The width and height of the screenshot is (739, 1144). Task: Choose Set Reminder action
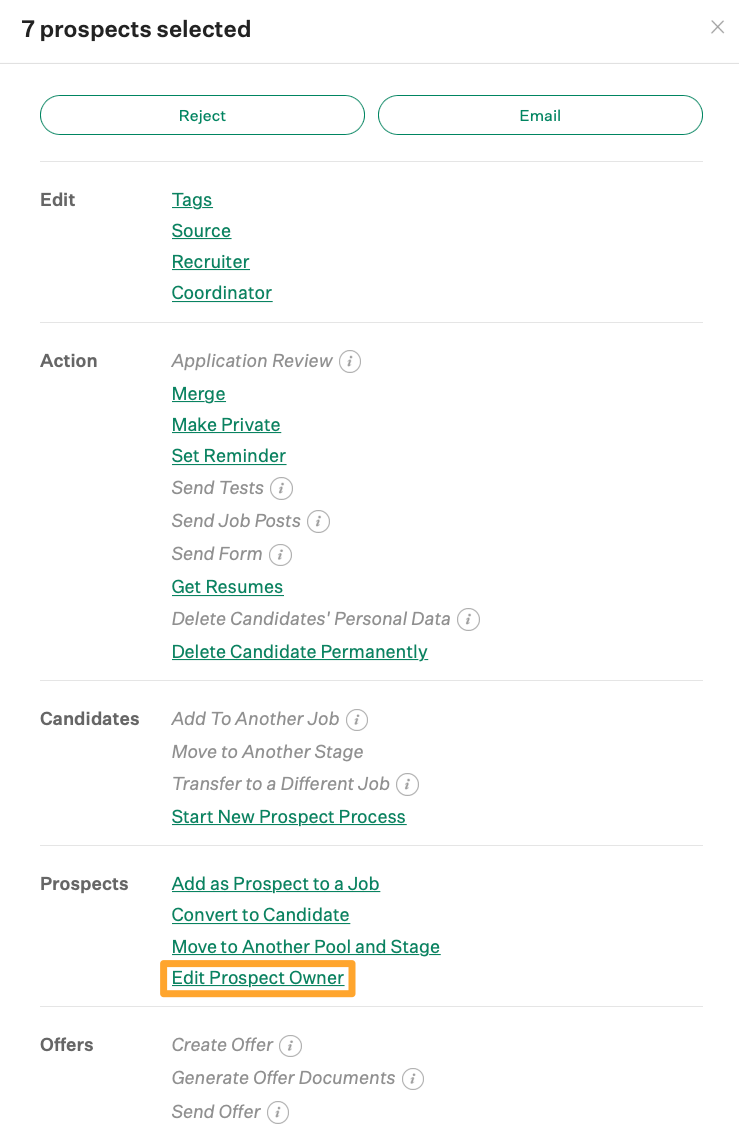tap(228, 456)
